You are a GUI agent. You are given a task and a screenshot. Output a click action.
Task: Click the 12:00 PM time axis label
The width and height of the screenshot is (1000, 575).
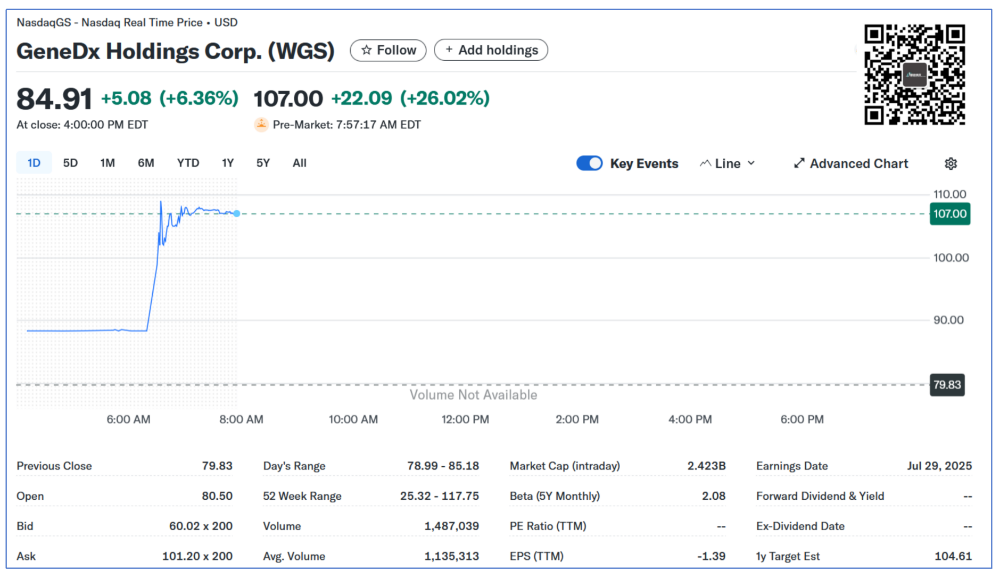(x=465, y=419)
